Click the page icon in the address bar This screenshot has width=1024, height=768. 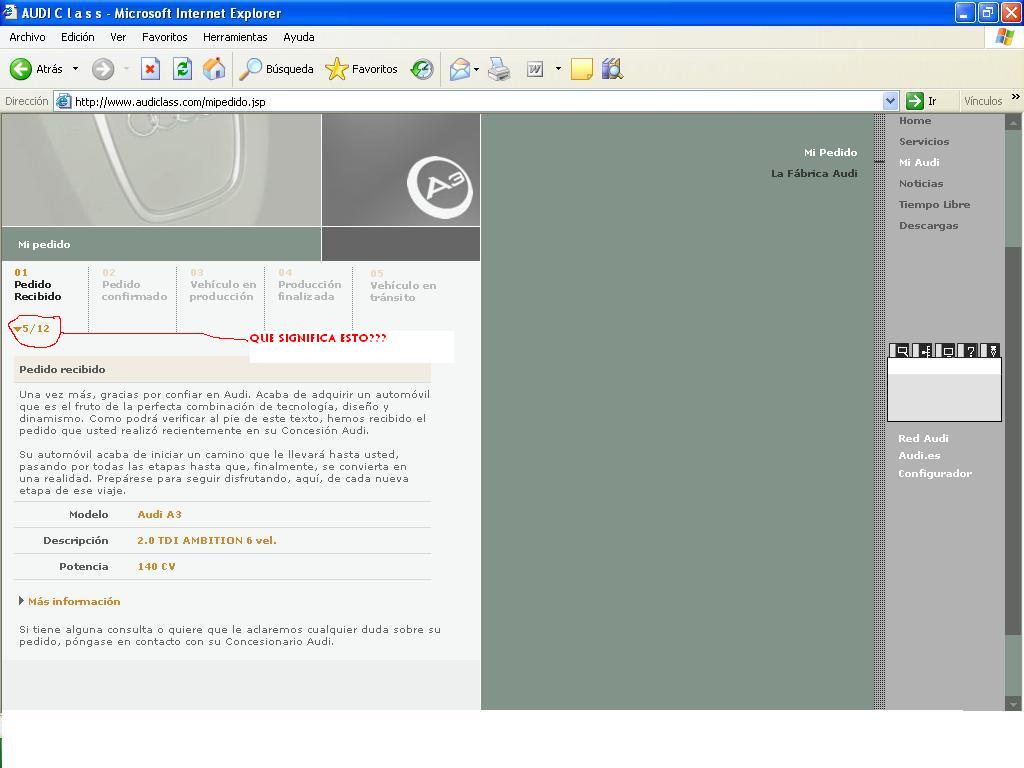(x=63, y=101)
